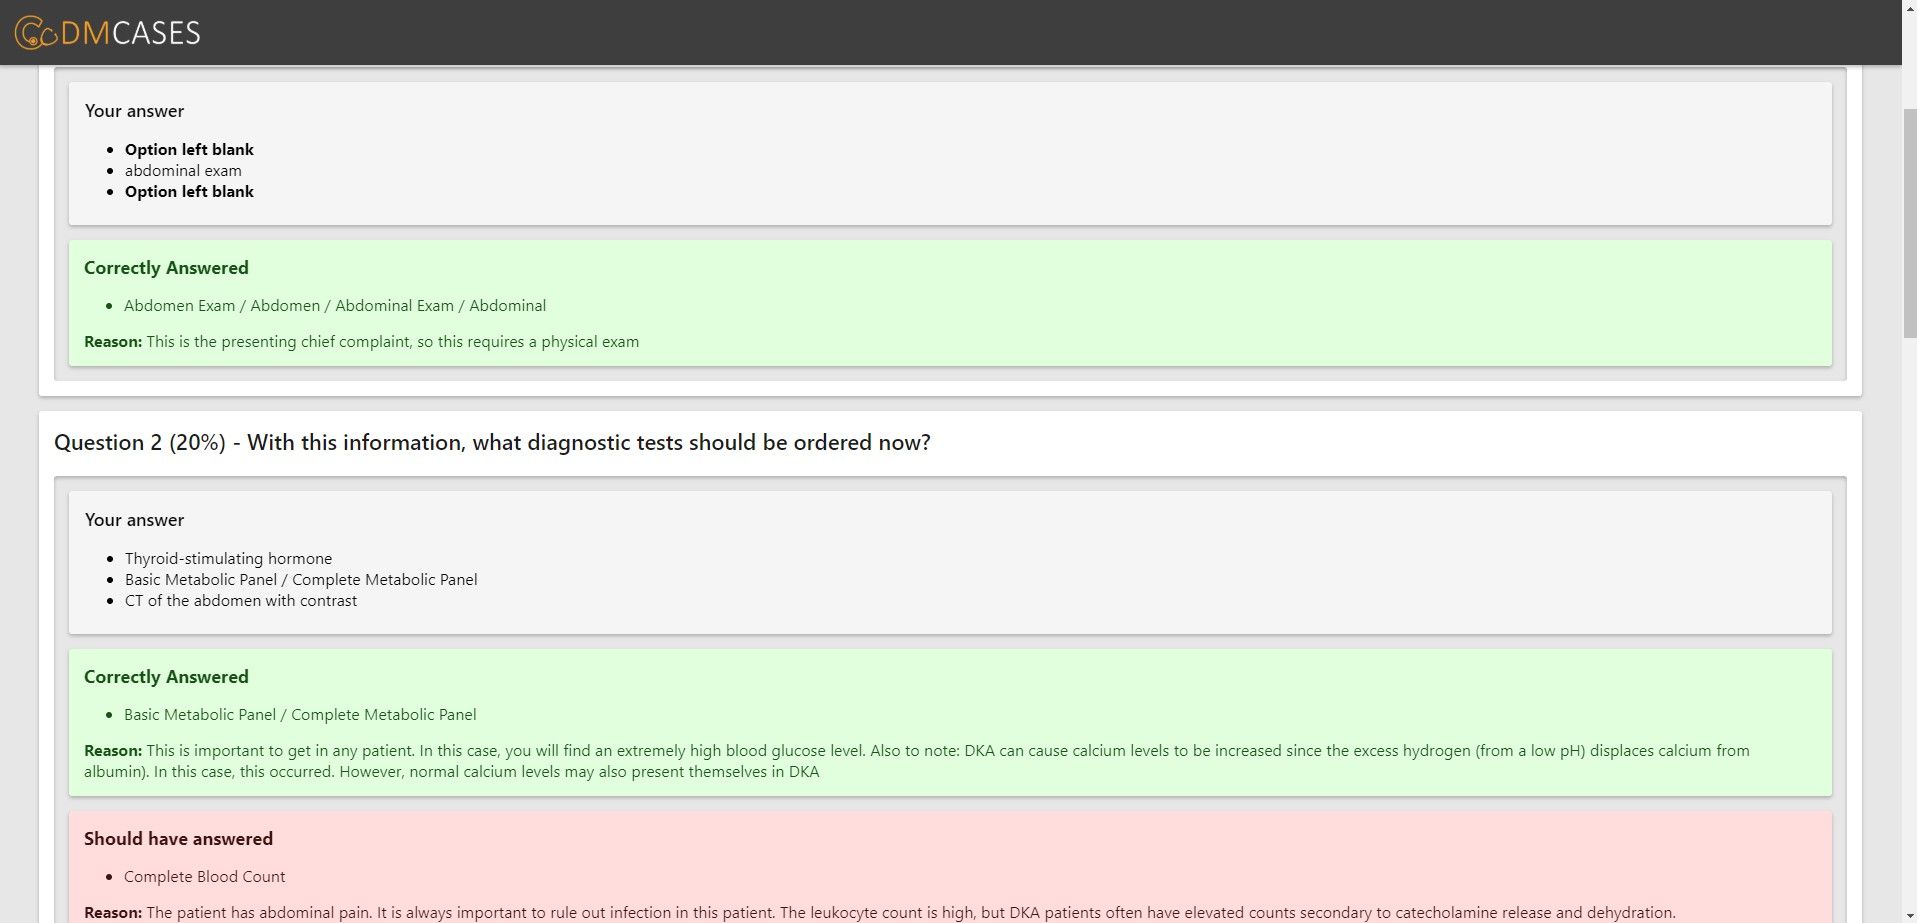Select the last 'Option left blank' entry
The height and width of the screenshot is (923, 1917).
pyautogui.click(x=189, y=192)
